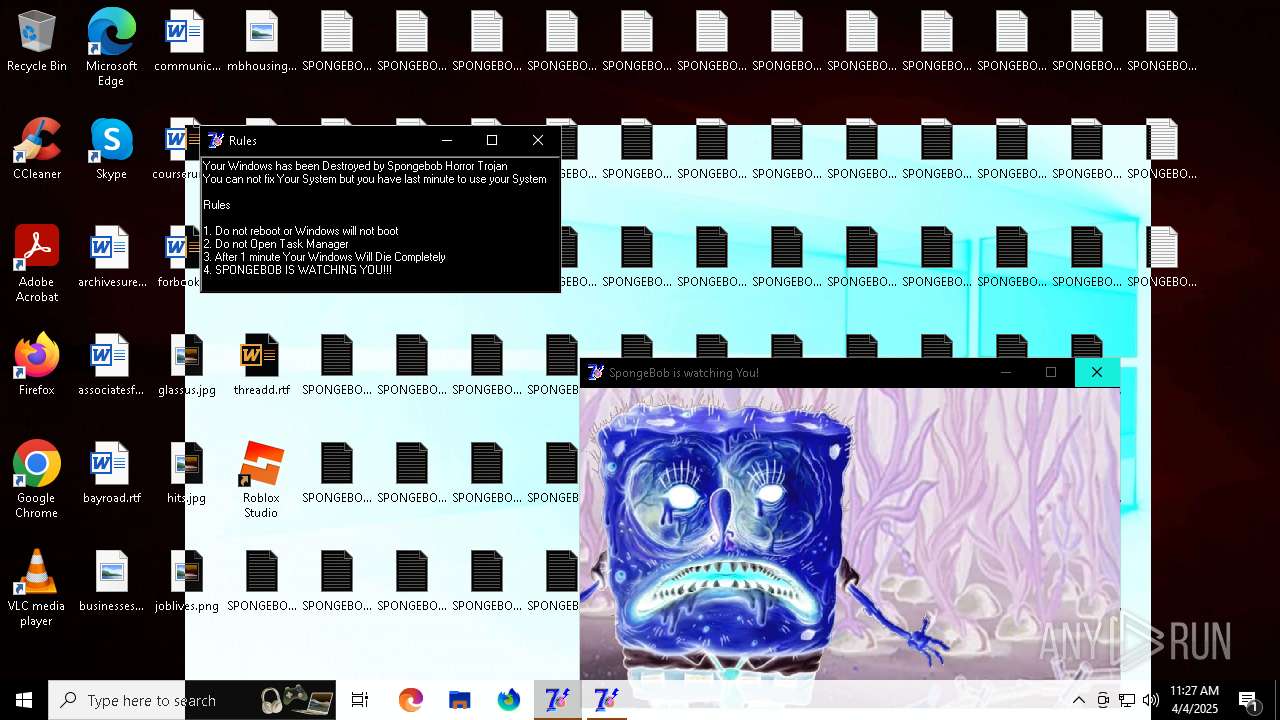Minimize the Rules window
Image resolution: width=1280 pixels, height=720 pixels.
[x=447, y=140]
